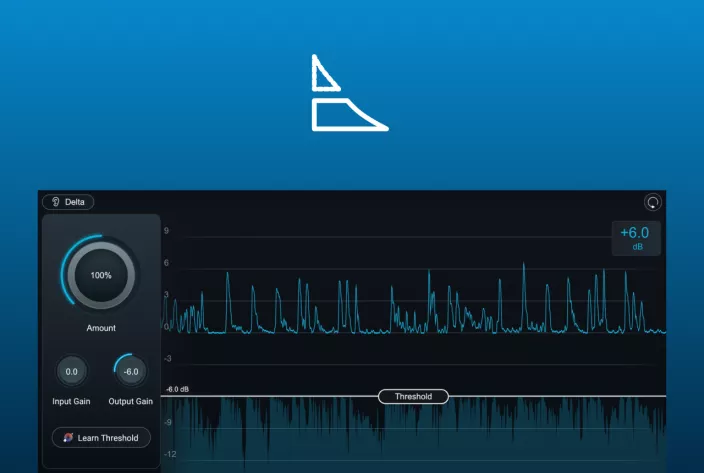Click the -12 scale marking on meter
704x473 pixels.
pos(168,452)
